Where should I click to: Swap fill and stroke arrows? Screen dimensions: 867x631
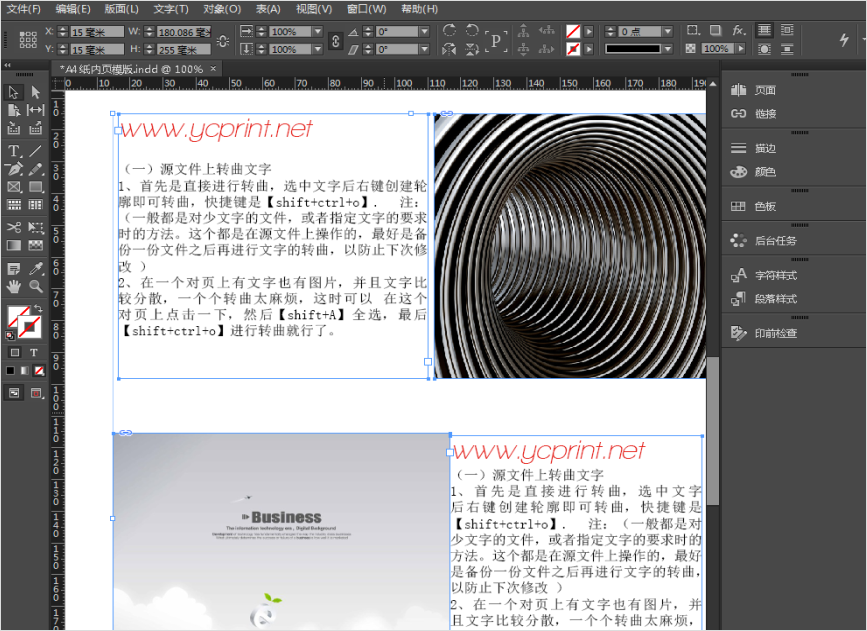pyautogui.click(x=37, y=307)
